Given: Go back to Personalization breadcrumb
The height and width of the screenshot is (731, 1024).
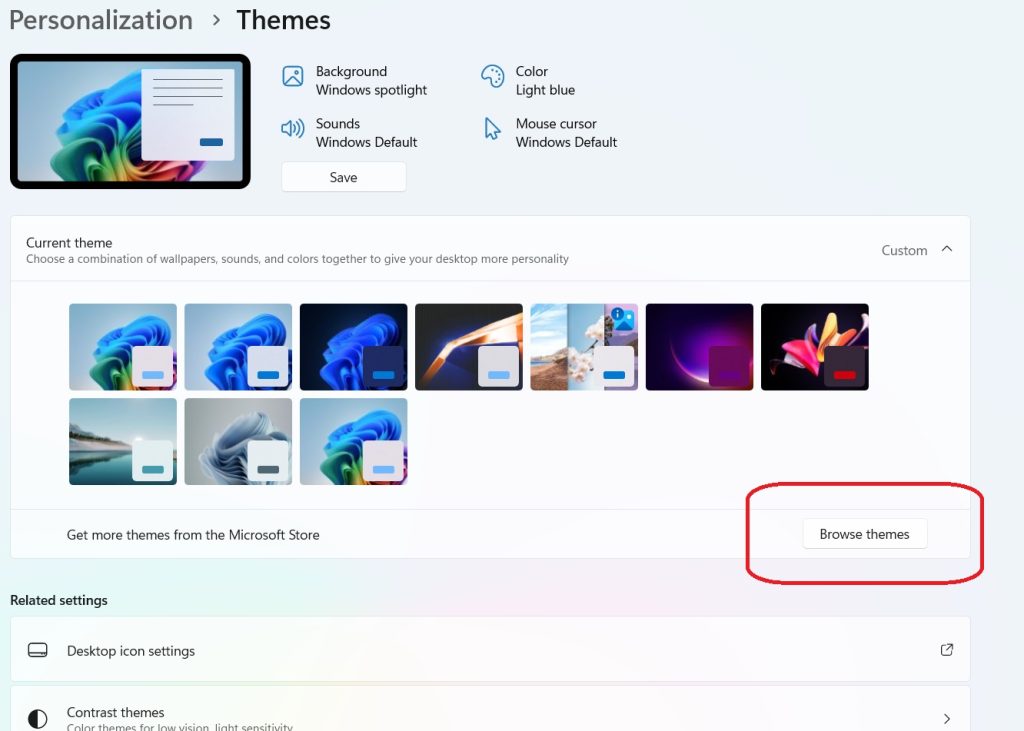Looking at the screenshot, I should (x=101, y=20).
